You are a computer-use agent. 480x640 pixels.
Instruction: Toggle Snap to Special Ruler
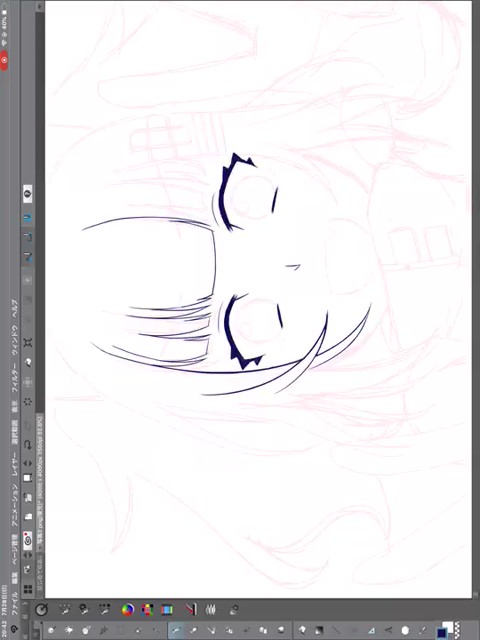click(x=28, y=237)
